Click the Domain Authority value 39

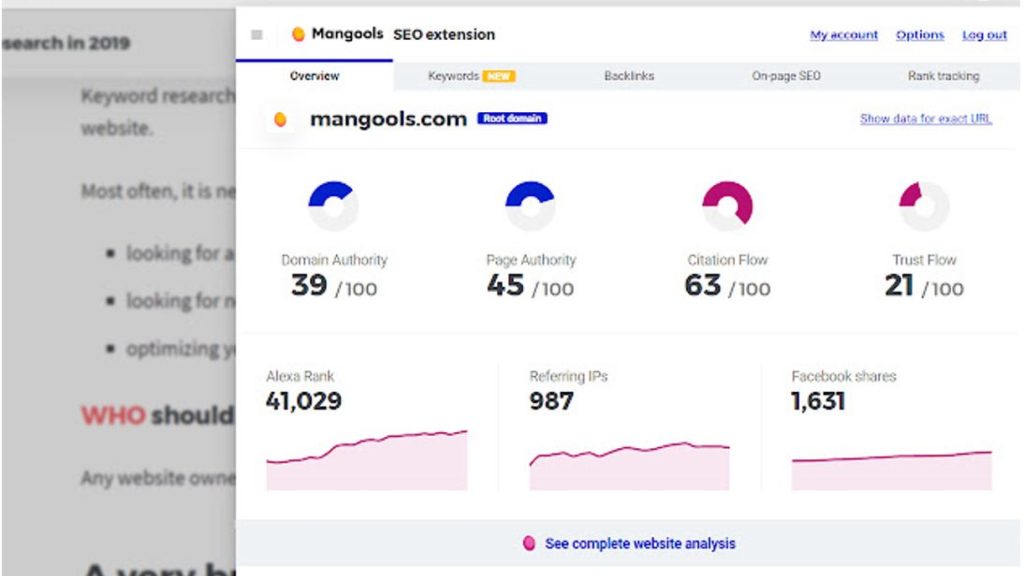pos(309,285)
